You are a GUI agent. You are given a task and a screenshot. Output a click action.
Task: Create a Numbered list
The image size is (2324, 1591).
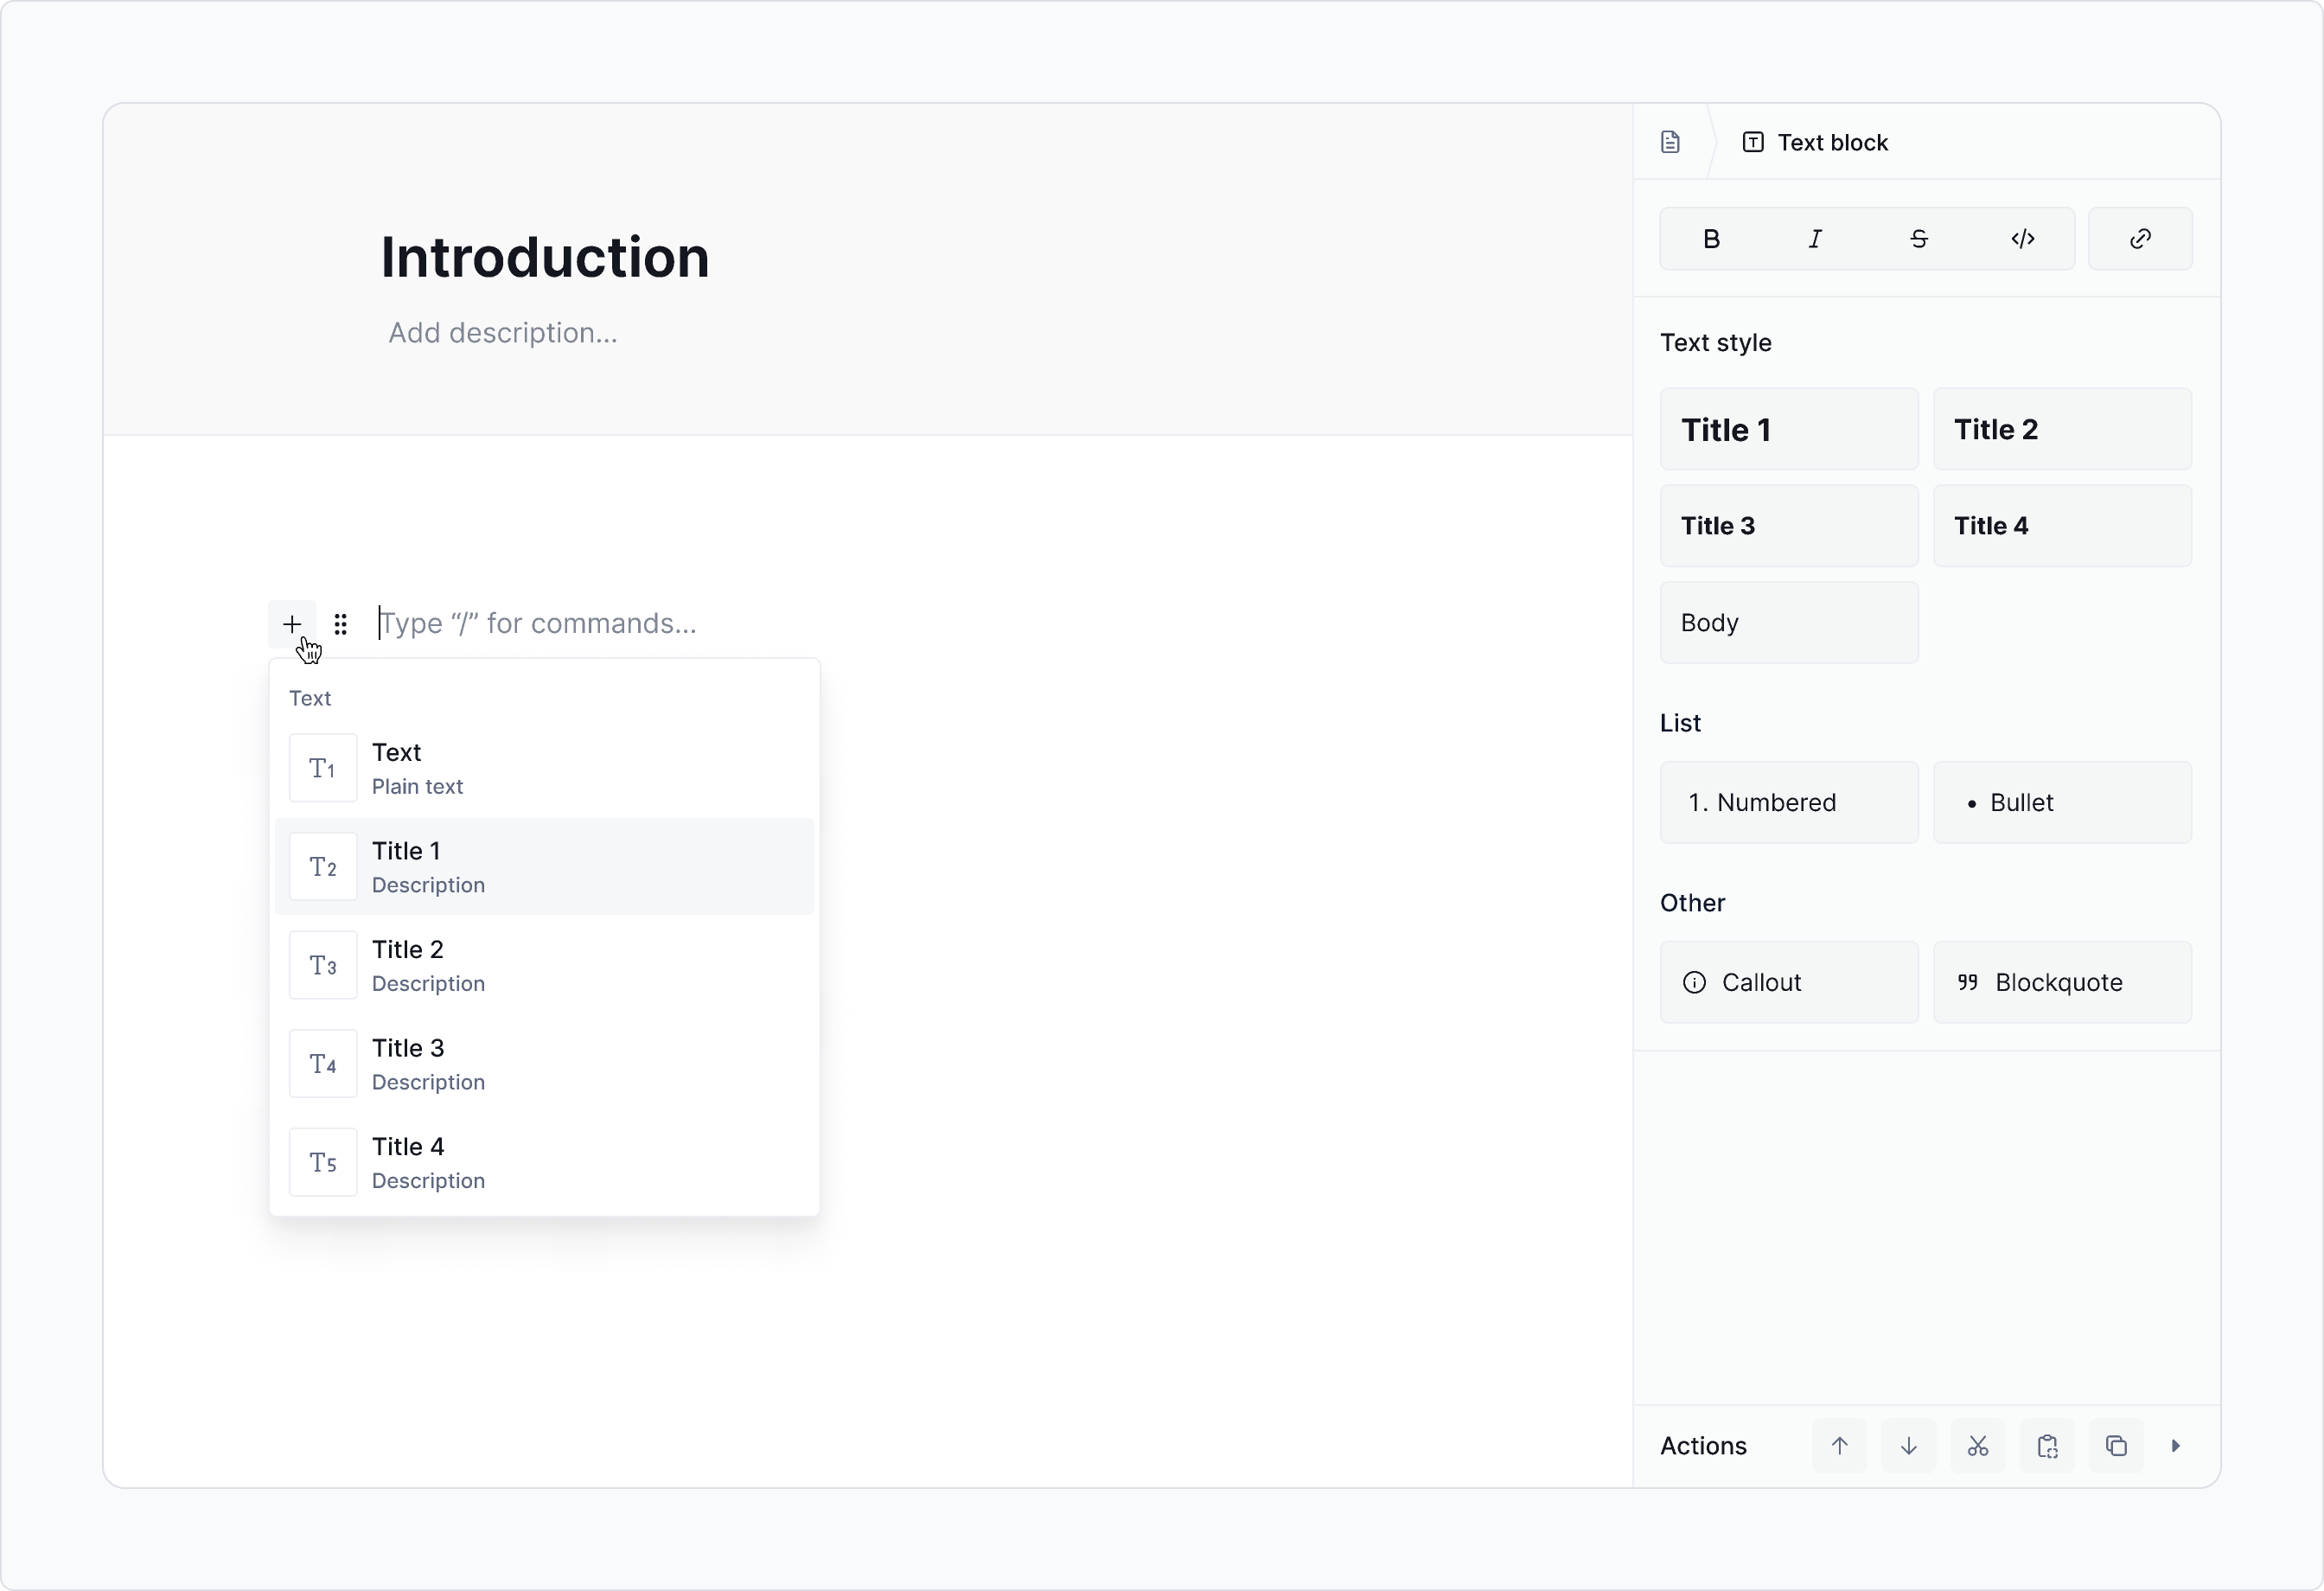click(x=1789, y=802)
